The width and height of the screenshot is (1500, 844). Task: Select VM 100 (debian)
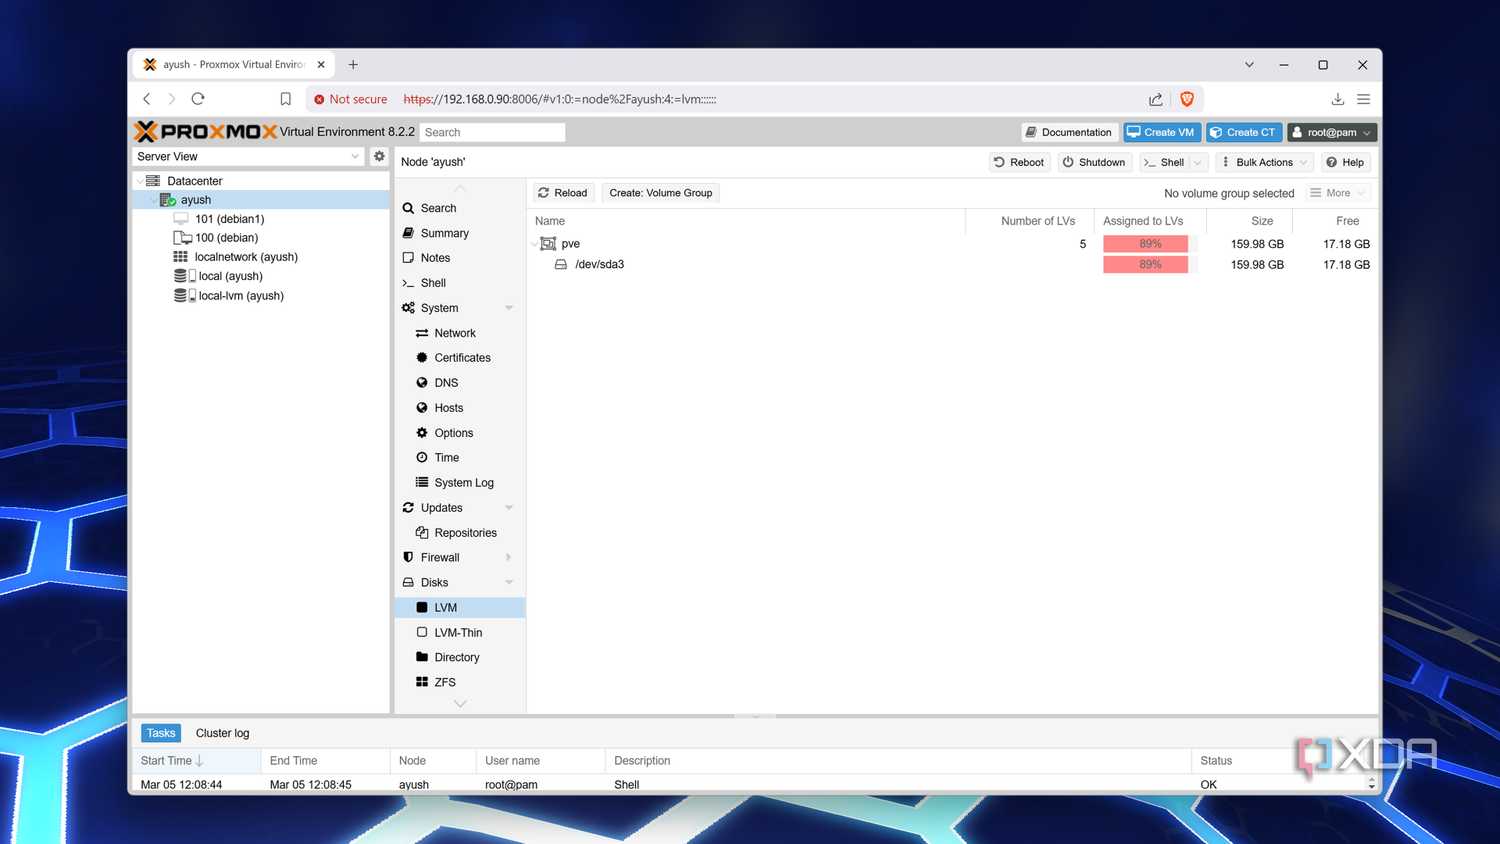[226, 238]
